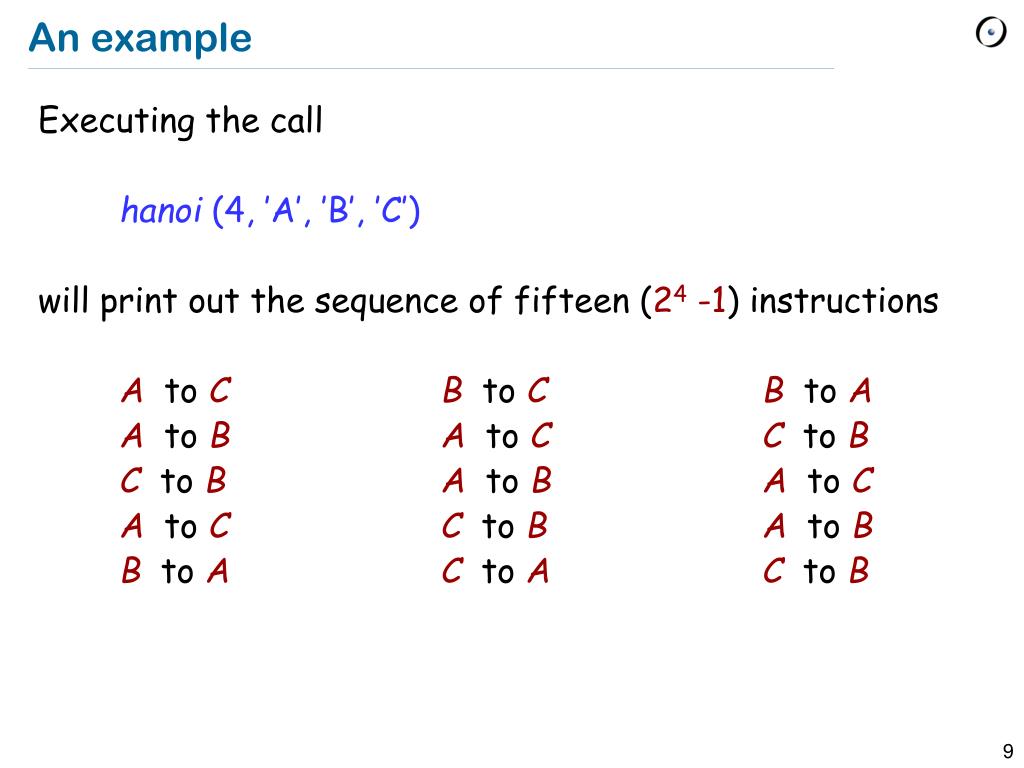Click first instruction 'A to C' left column
Image resolution: width=1024 pixels, height=768 pixels.
(176, 391)
